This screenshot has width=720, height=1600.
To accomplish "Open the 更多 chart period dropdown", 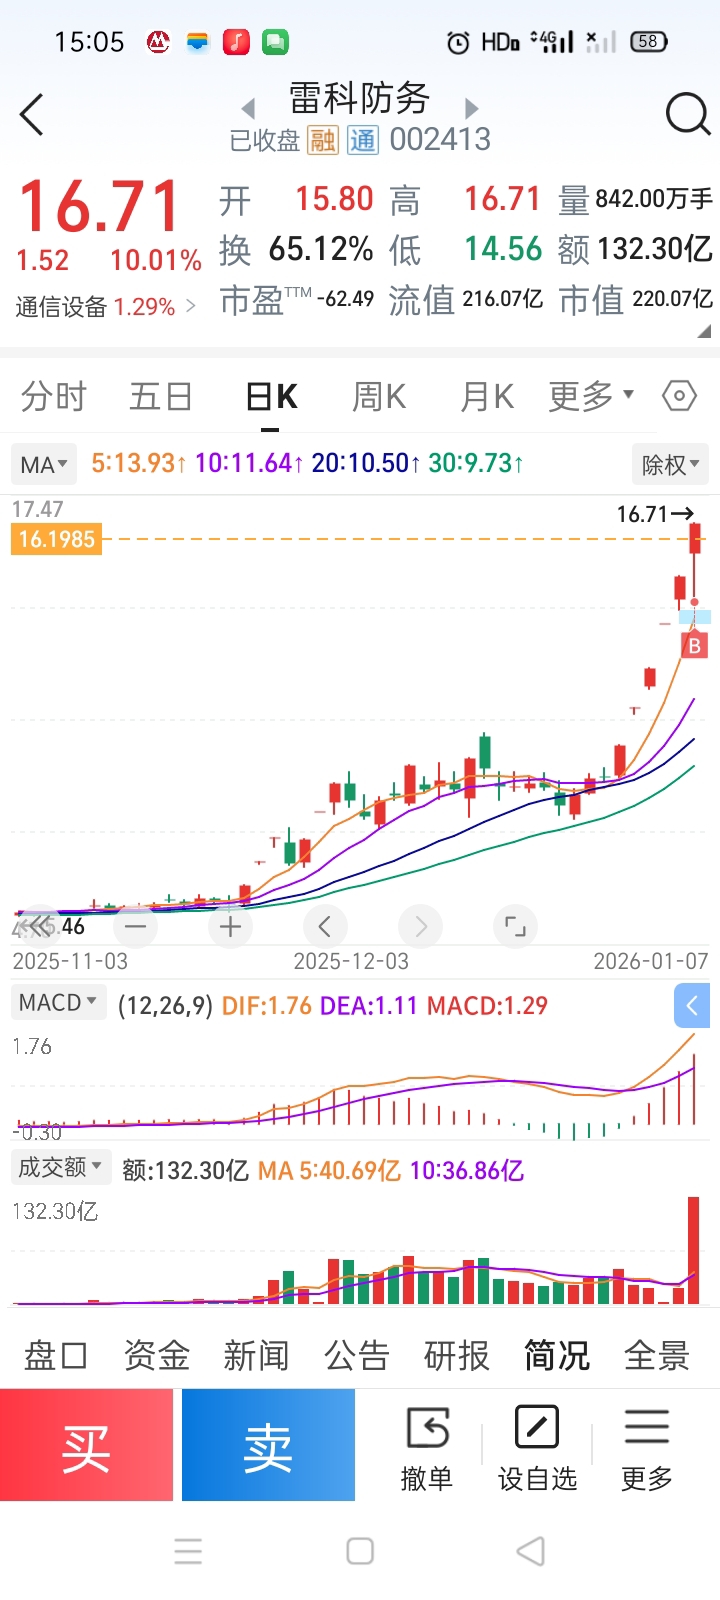I will tap(591, 396).
